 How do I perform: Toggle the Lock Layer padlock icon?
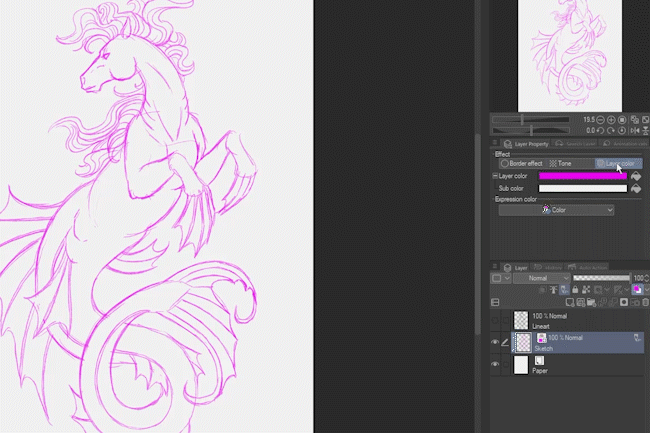(575, 290)
